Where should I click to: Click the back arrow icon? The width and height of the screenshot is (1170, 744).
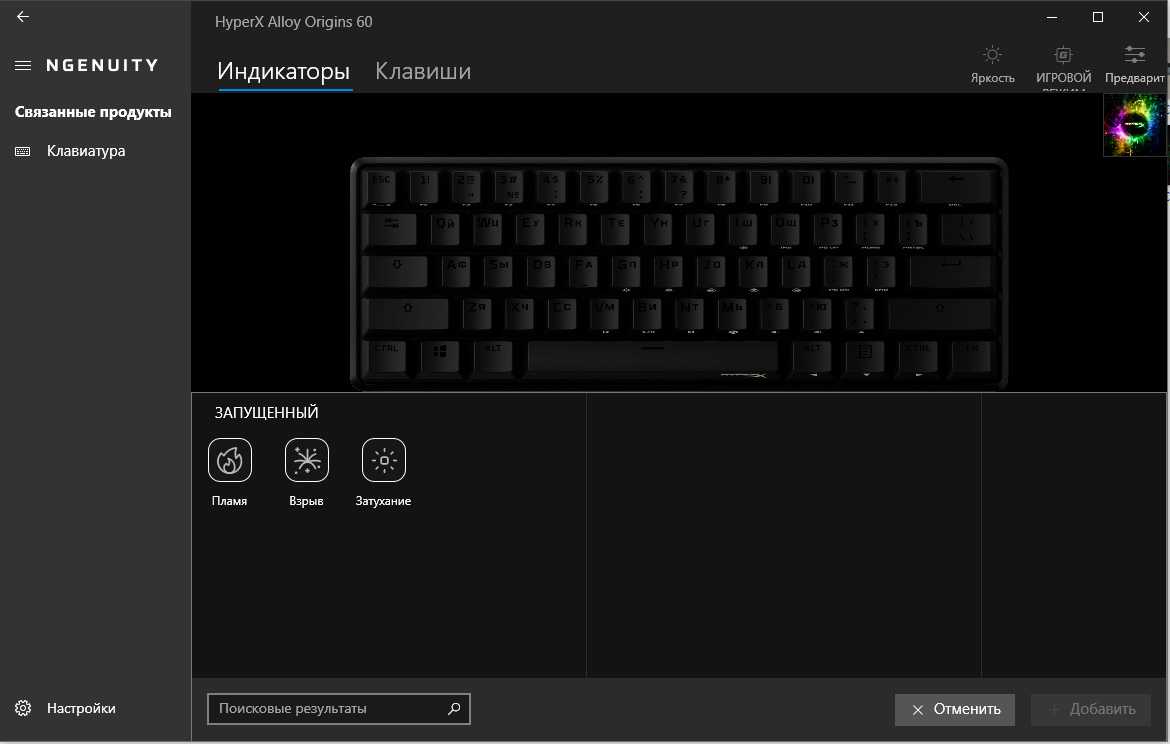(x=23, y=16)
